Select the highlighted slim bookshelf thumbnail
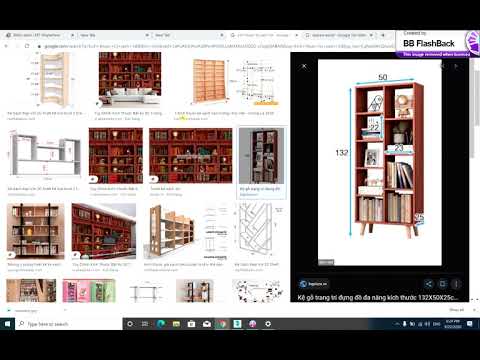The height and width of the screenshot is (360, 480). pyautogui.click(x=262, y=156)
